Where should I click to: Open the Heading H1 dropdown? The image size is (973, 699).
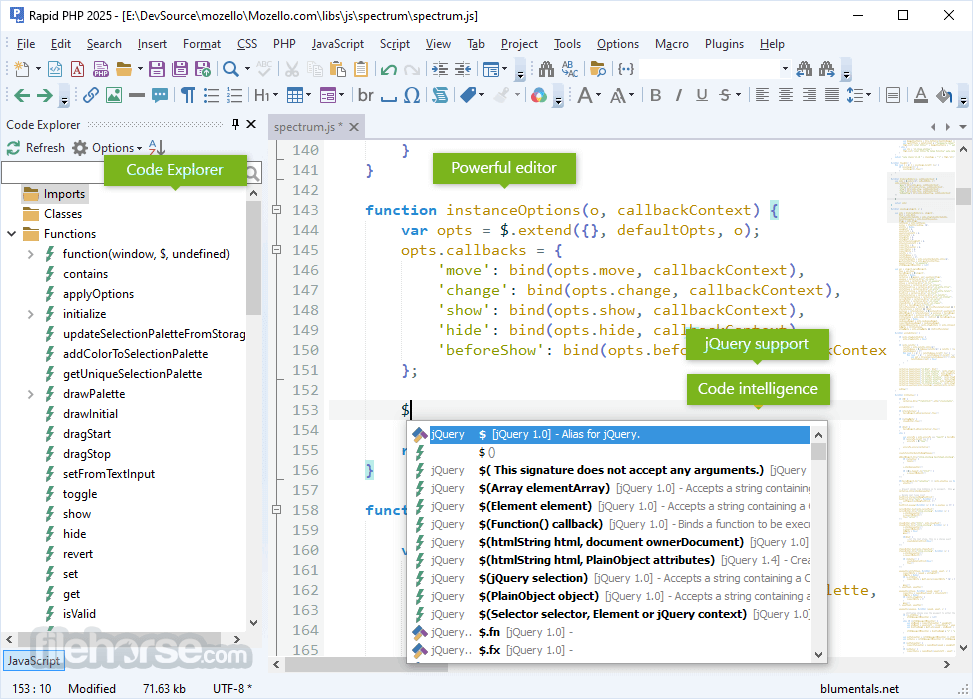point(275,95)
